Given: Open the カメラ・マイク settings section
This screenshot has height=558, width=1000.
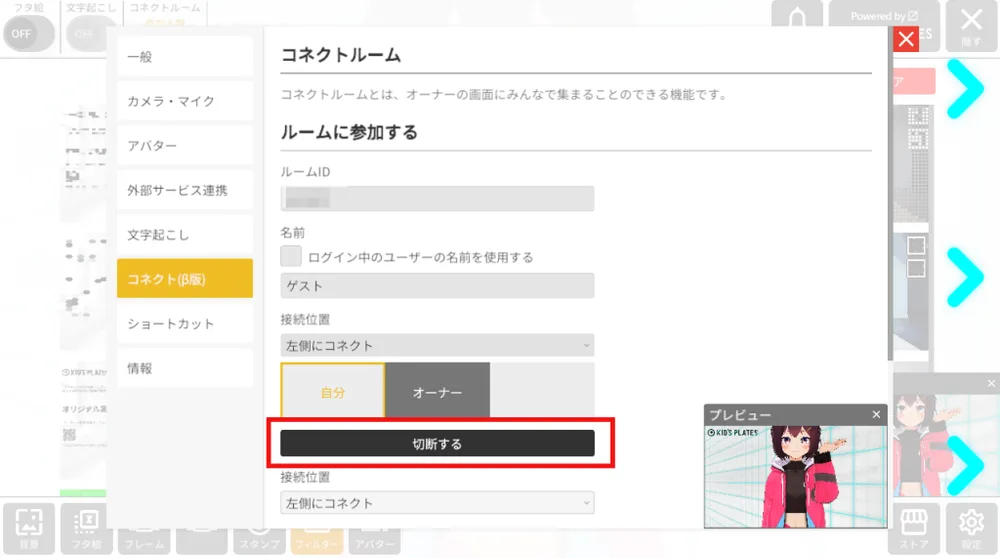Looking at the screenshot, I should coord(185,101).
